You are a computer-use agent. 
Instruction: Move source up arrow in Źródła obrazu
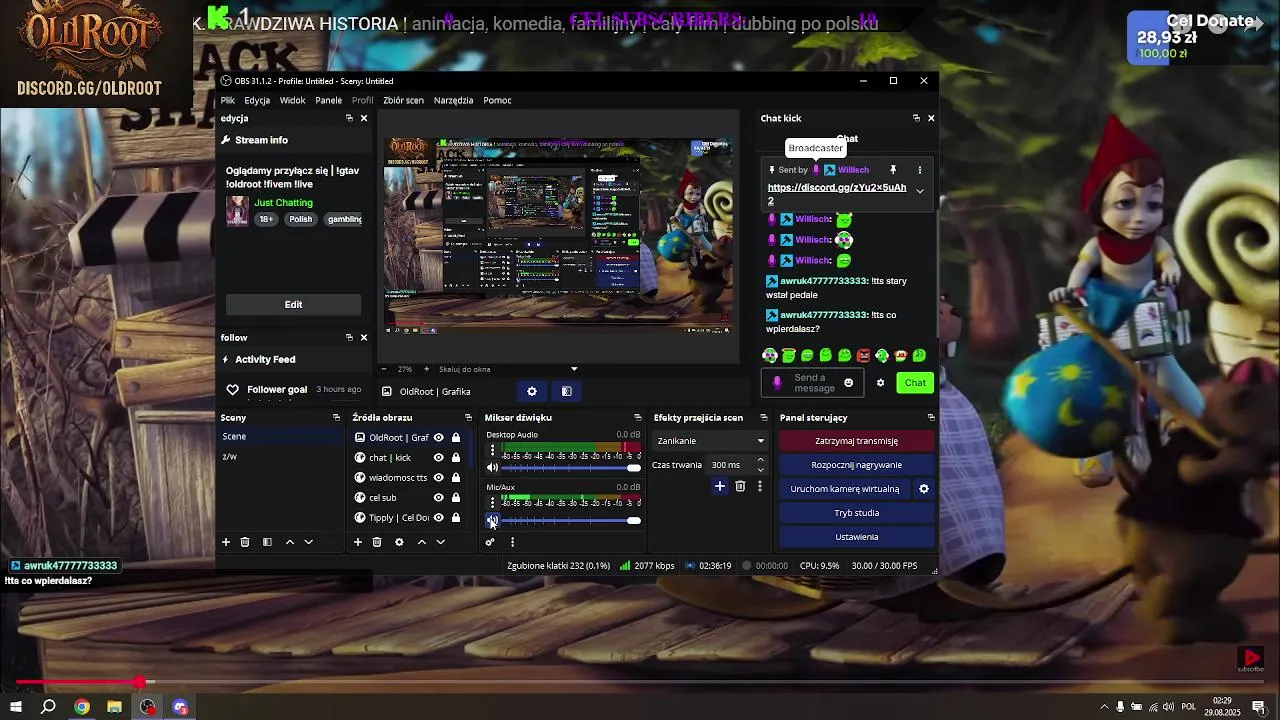pyautogui.click(x=422, y=542)
